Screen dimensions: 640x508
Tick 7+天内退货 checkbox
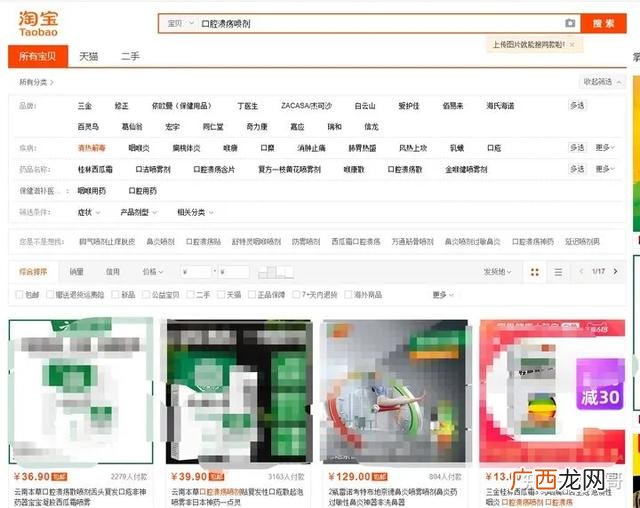click(296, 294)
